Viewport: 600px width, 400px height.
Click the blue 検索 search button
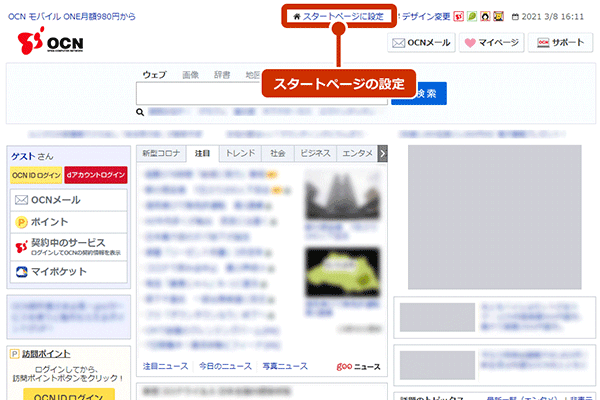(x=431, y=93)
